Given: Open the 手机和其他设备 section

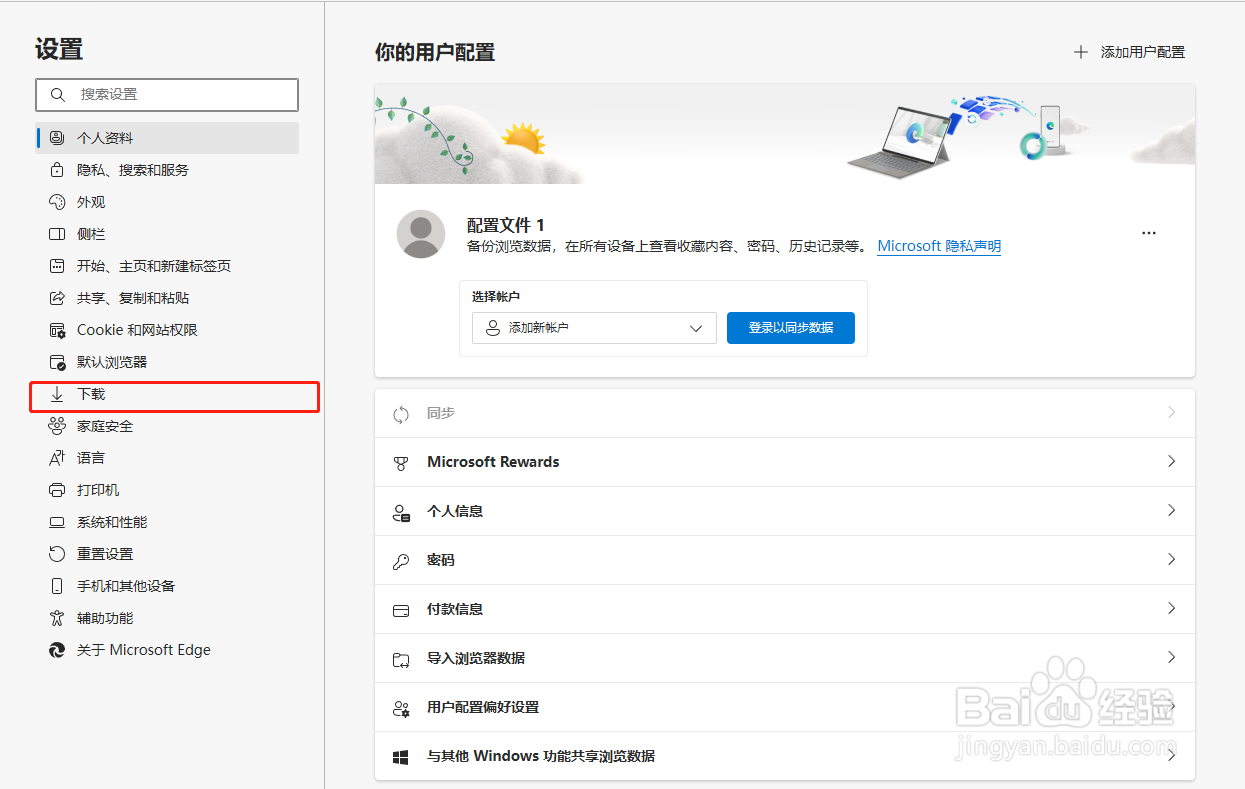Looking at the screenshot, I should [167, 586].
